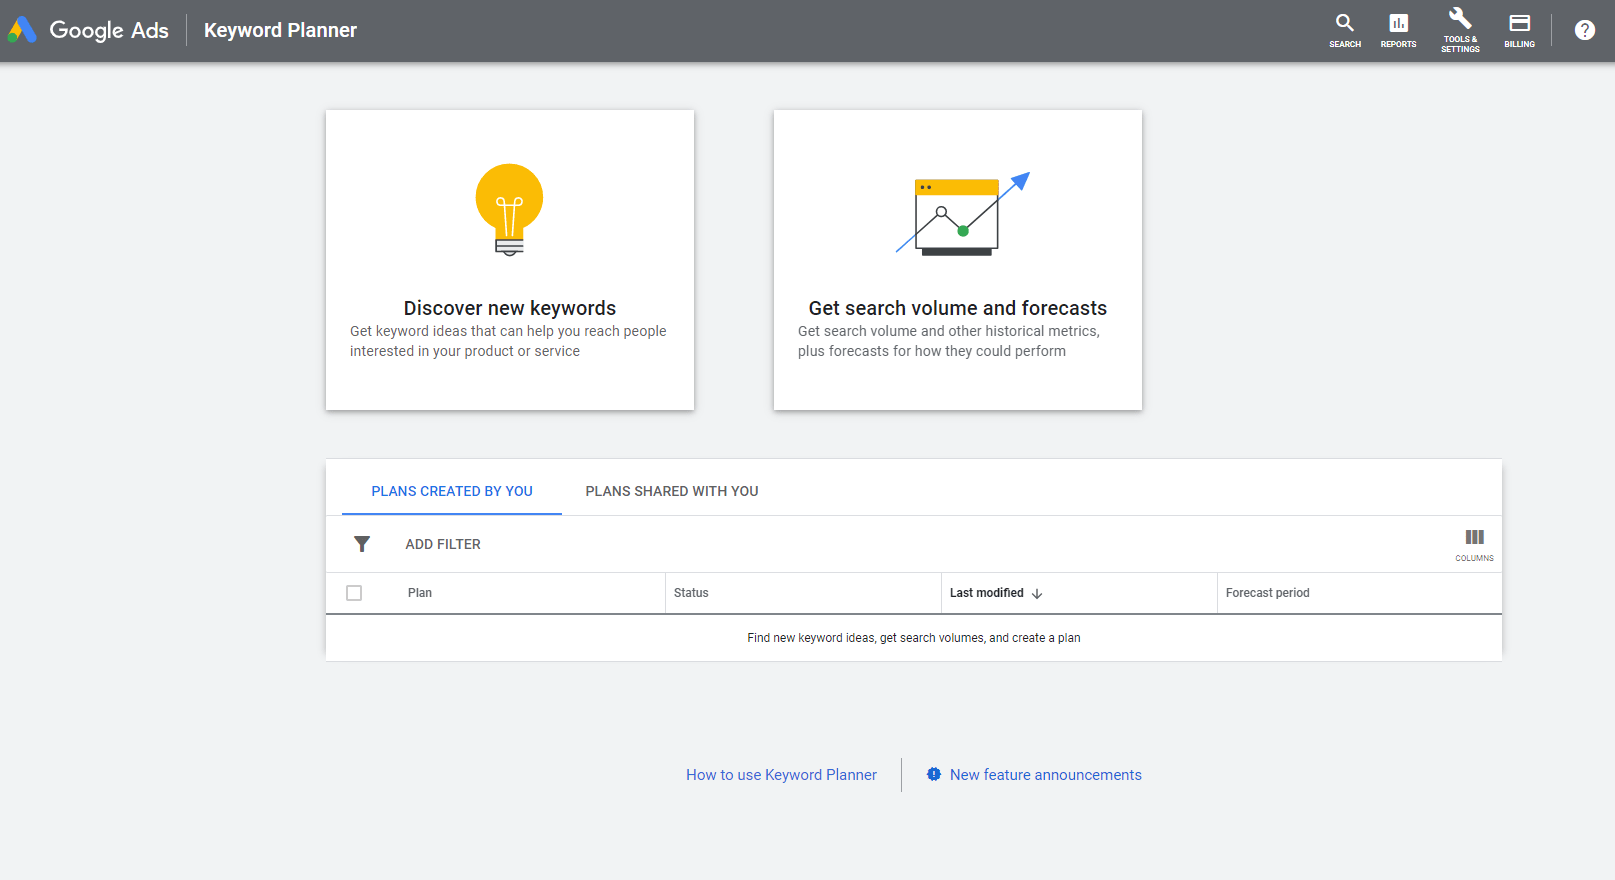Open Get search volume and forecasts card
The width and height of the screenshot is (1615, 880).
958,260
